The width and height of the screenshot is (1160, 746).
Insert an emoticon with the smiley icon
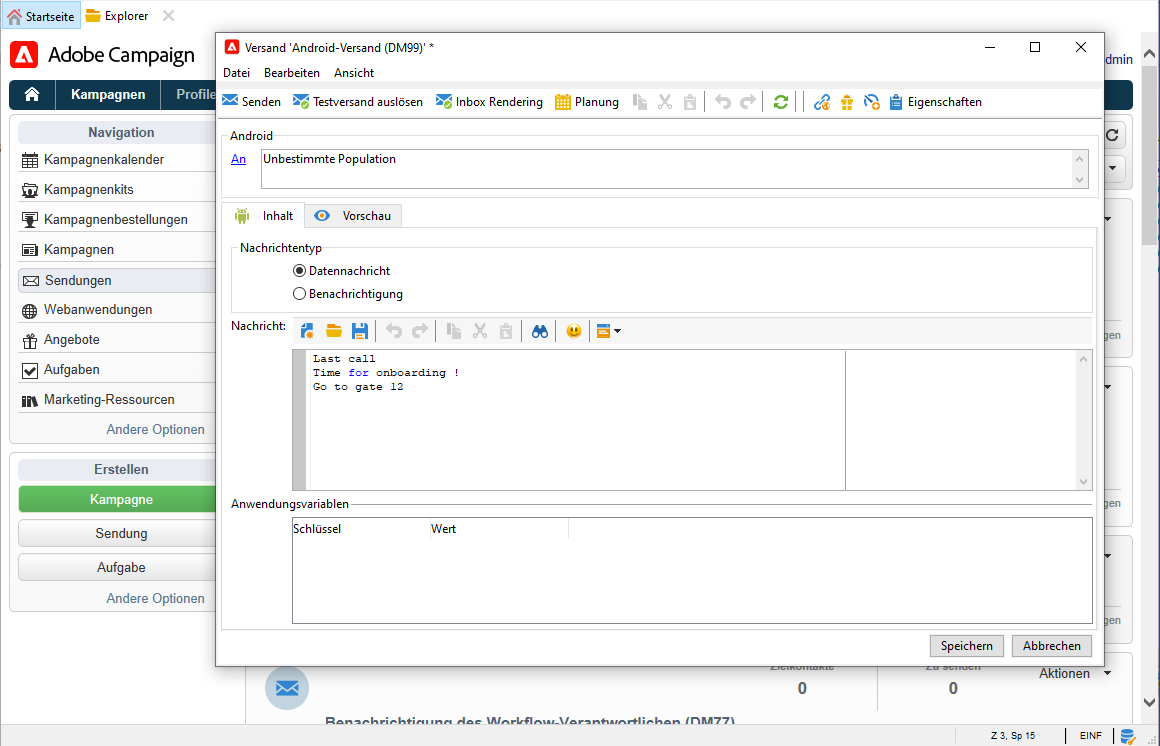573,331
